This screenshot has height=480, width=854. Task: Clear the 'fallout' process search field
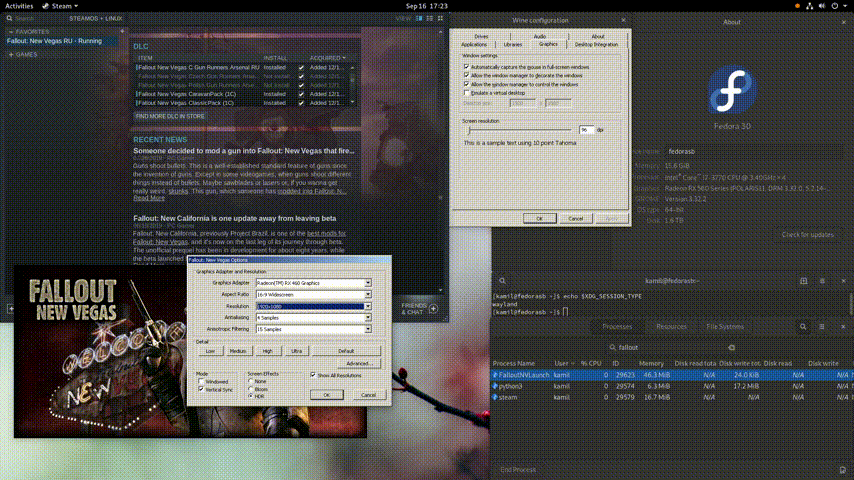tap(731, 348)
